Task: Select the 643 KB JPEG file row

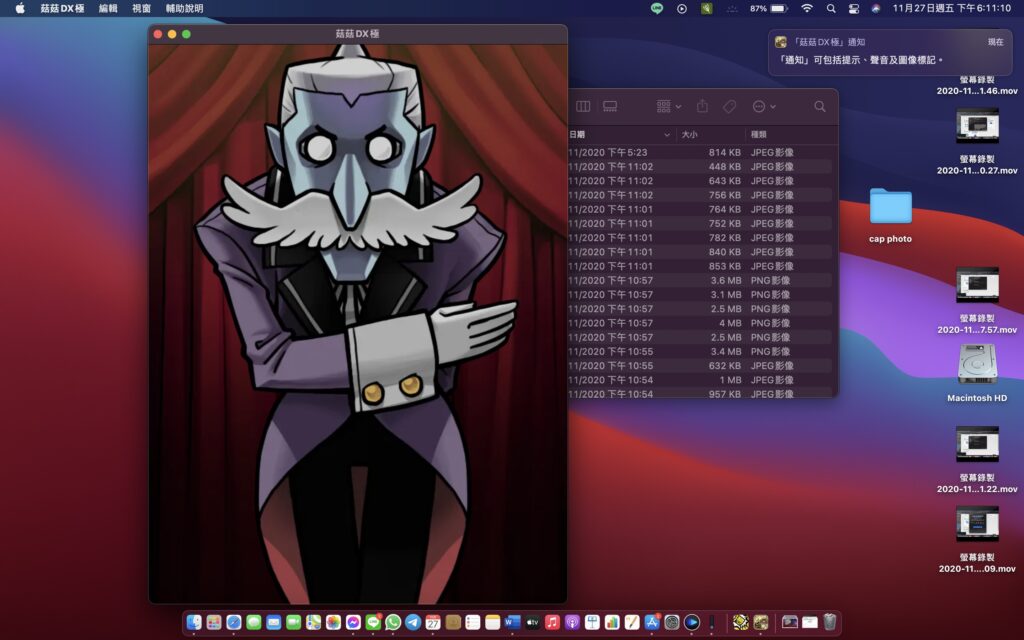Action: point(702,181)
